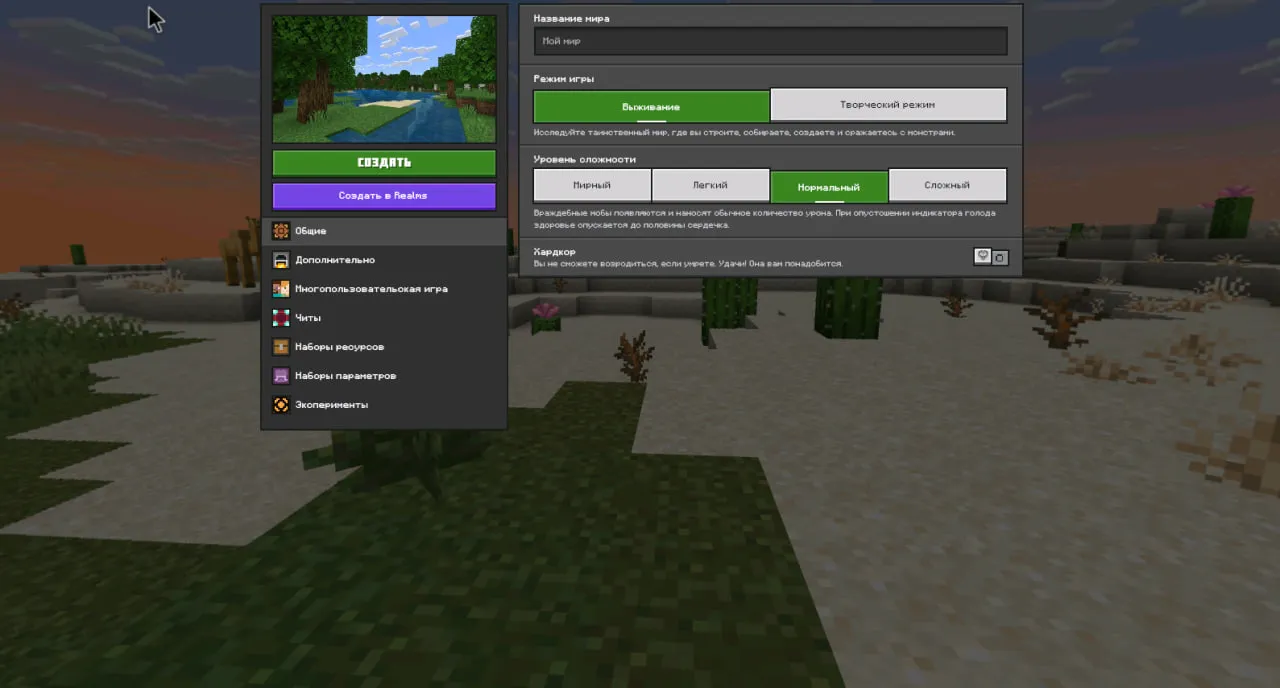Click the green Создать button

[x=384, y=163]
